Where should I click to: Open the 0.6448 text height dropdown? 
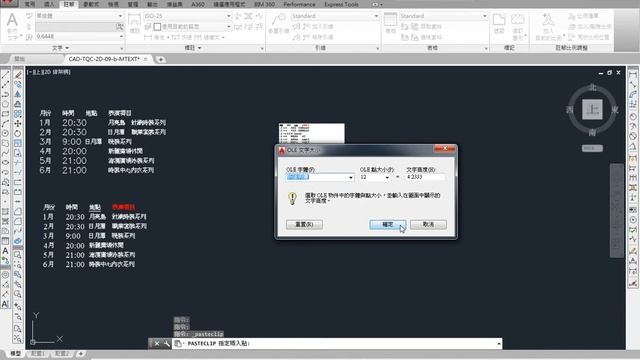[x=121, y=37]
